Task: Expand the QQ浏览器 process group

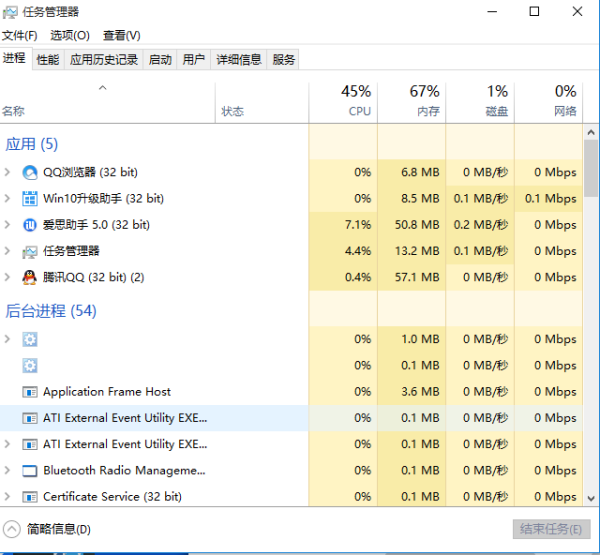Action: pyautogui.click(x=8, y=172)
